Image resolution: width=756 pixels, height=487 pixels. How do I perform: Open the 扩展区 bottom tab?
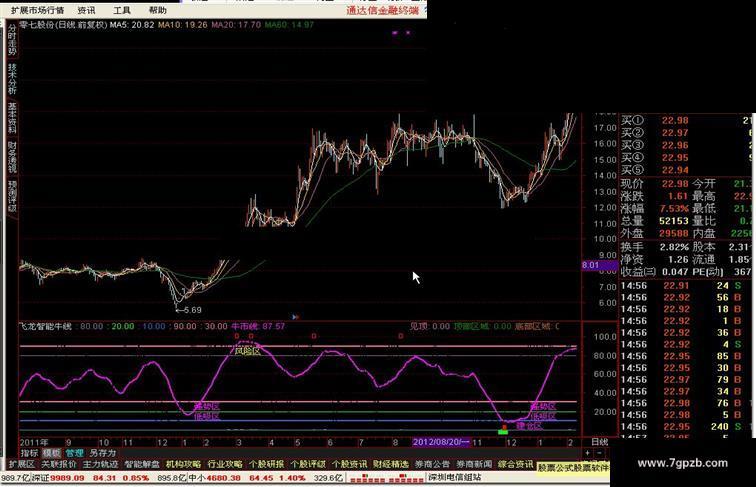[22, 464]
